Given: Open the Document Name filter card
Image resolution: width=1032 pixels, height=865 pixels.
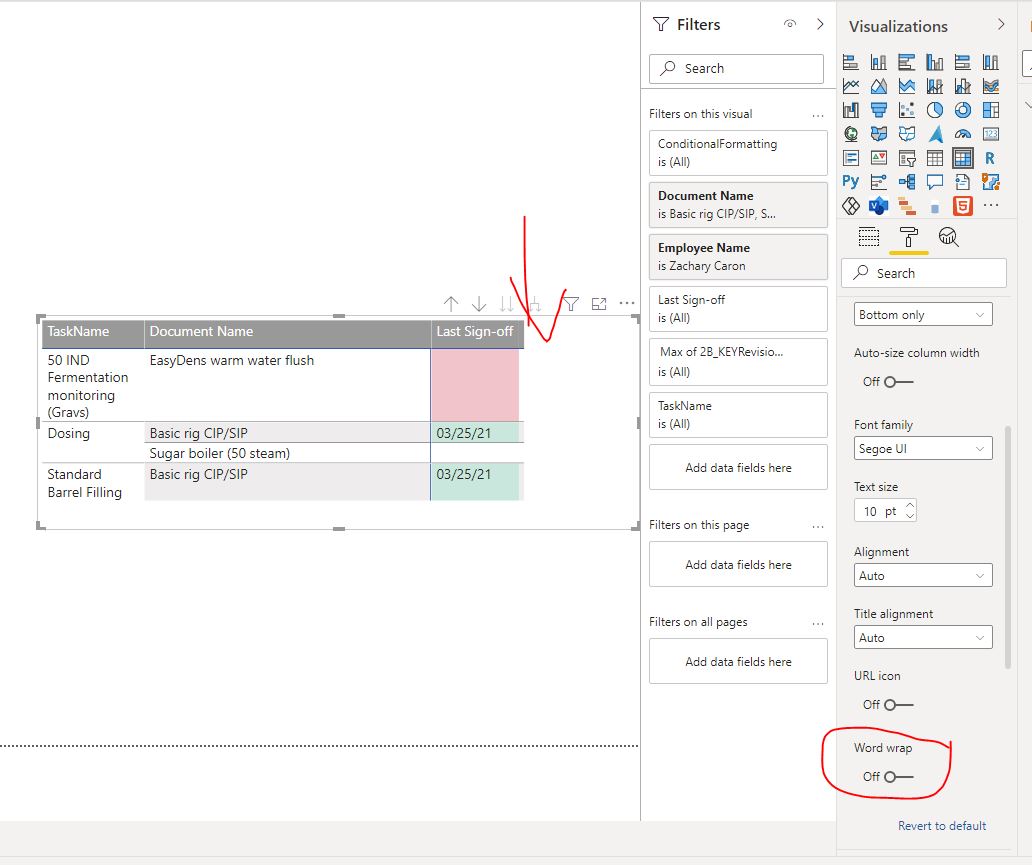Looking at the screenshot, I should (738, 205).
